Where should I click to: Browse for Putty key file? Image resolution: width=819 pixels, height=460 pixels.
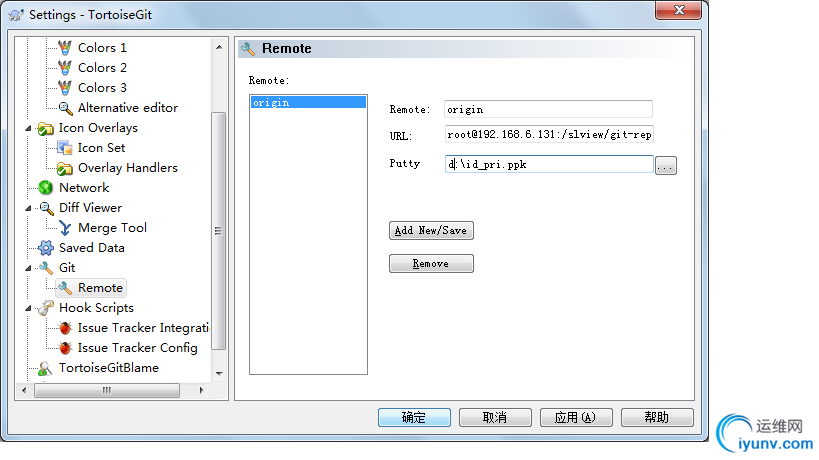click(x=665, y=166)
